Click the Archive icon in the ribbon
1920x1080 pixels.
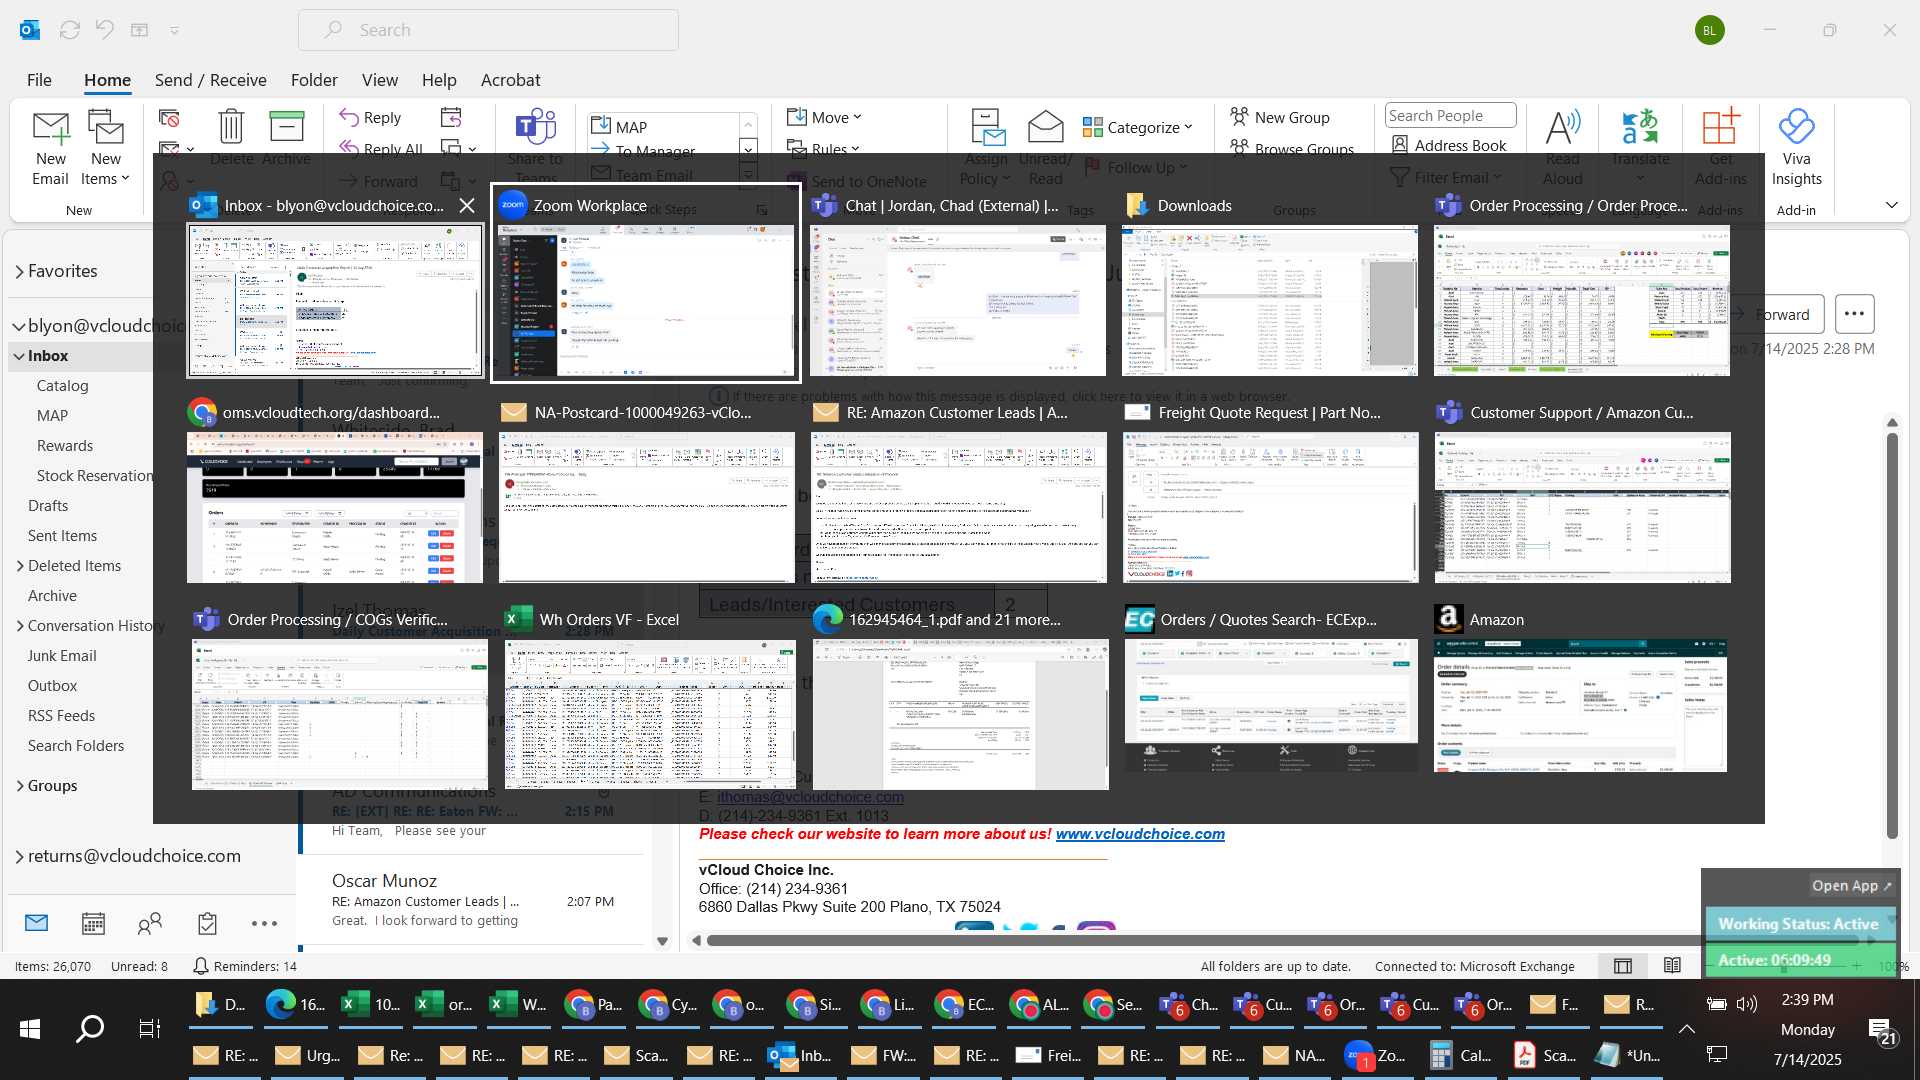click(286, 127)
